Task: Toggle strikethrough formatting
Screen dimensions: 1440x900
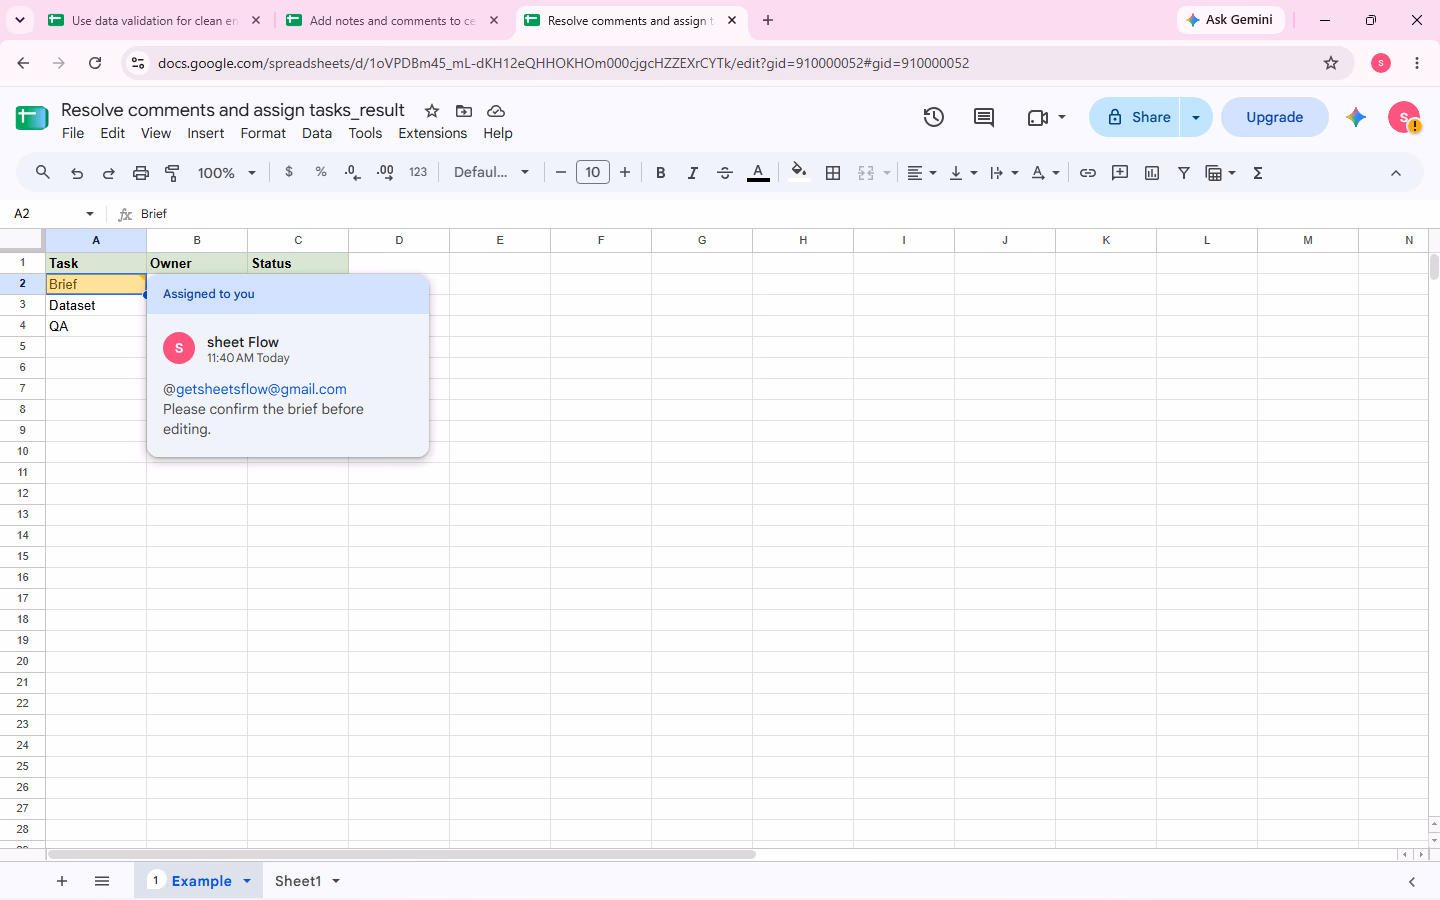Action: point(725,173)
